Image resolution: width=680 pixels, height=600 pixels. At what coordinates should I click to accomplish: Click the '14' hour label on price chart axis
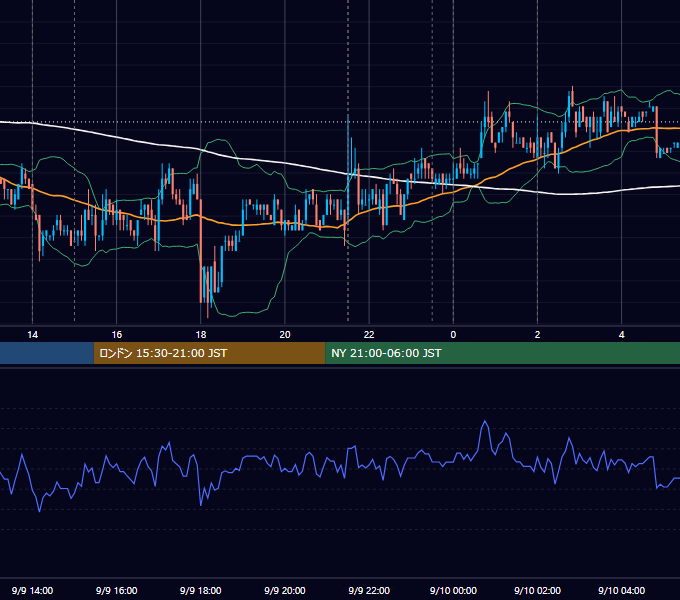pos(33,335)
